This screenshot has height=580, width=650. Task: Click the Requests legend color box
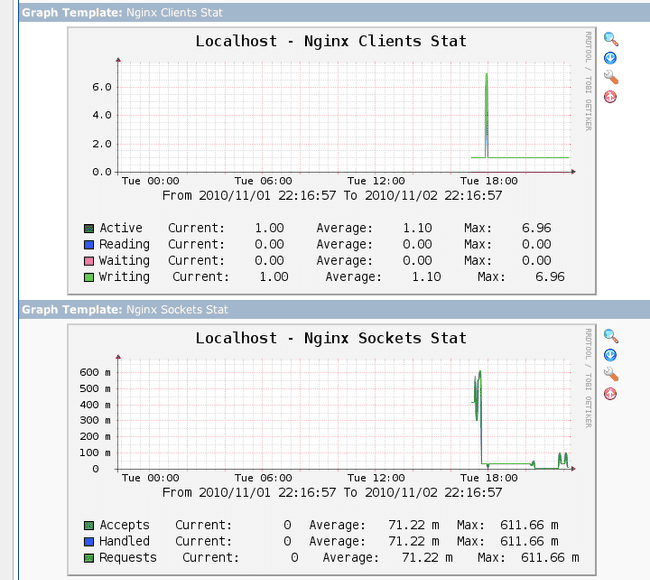89,558
